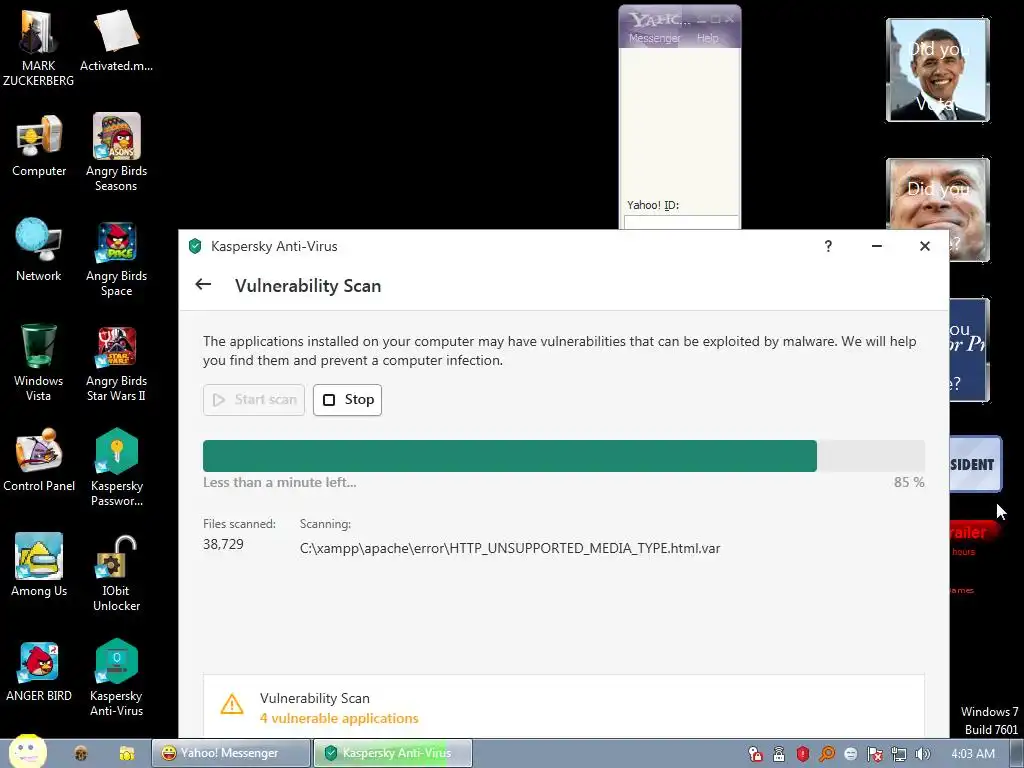Image resolution: width=1024 pixels, height=768 pixels.
Task: Click the 'Less than a minute left...' text
Action: click(x=280, y=483)
